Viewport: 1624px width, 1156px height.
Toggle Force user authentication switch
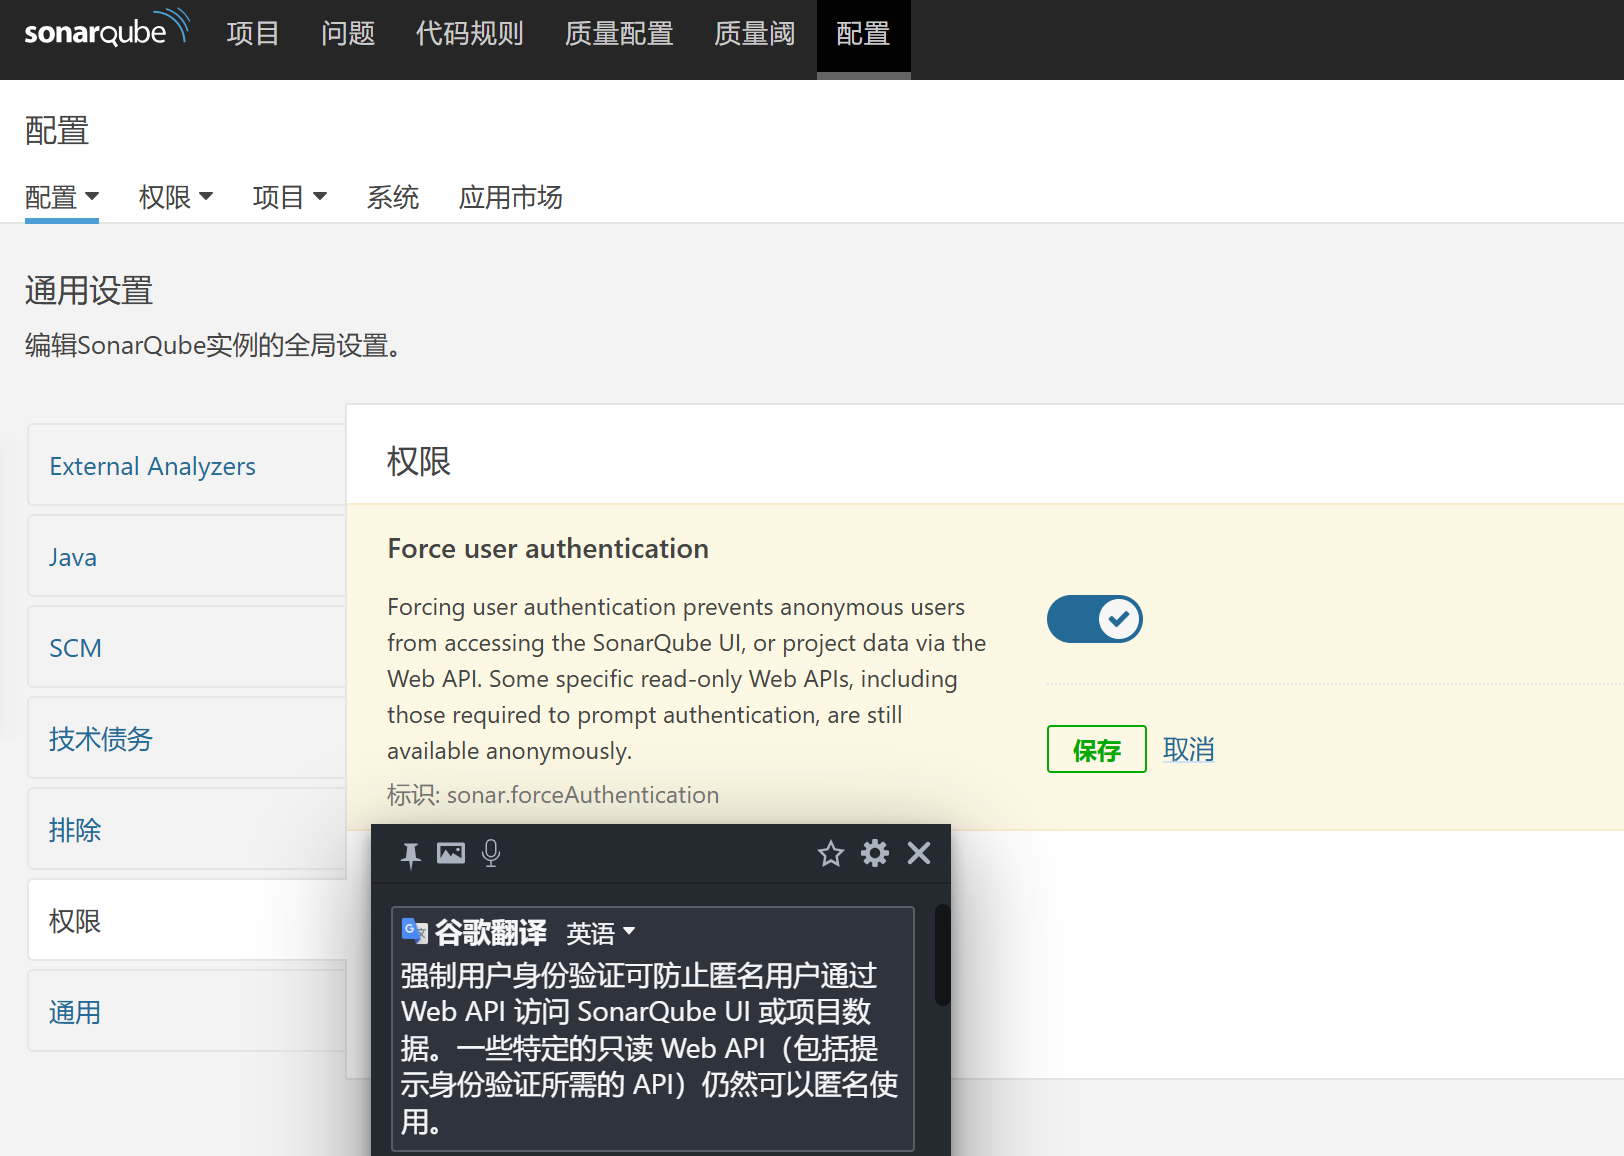click(1095, 619)
